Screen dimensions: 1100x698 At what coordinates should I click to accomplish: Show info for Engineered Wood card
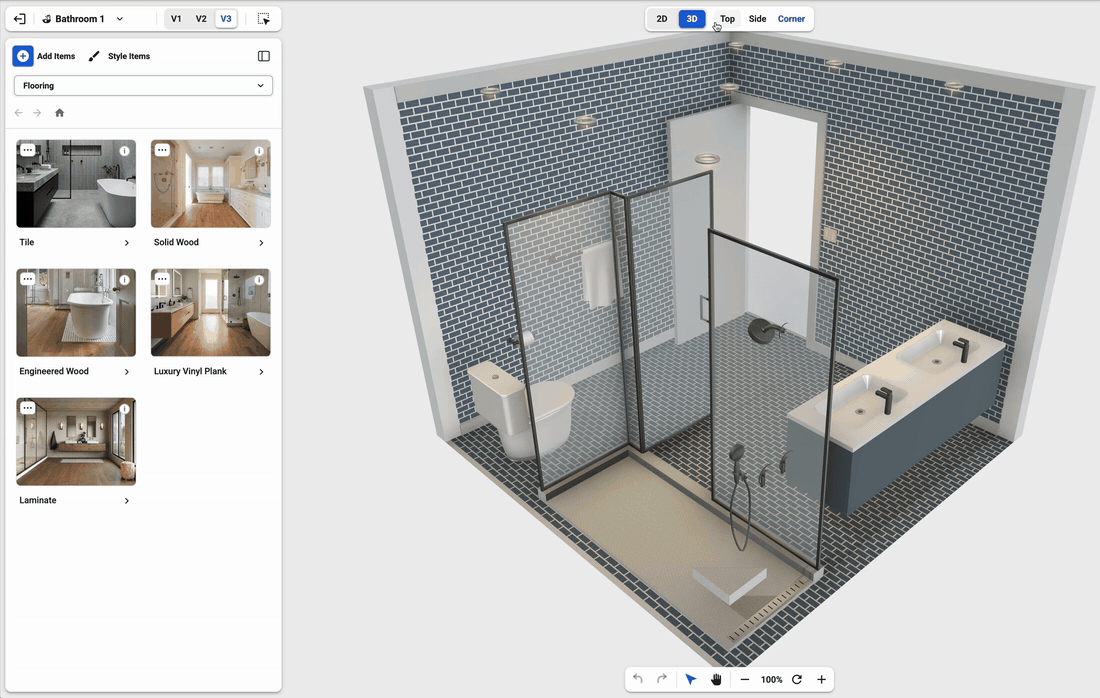[x=124, y=280]
